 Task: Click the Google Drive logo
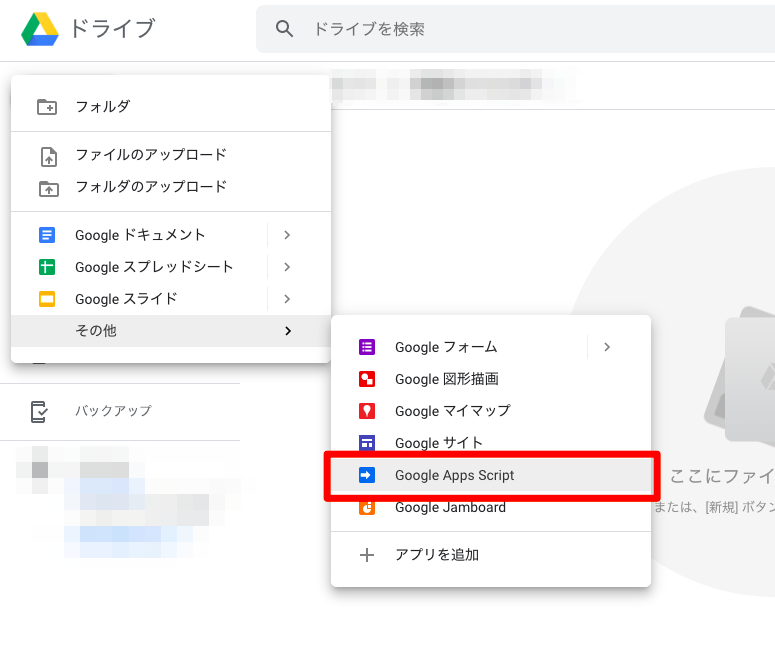[x=40, y=29]
